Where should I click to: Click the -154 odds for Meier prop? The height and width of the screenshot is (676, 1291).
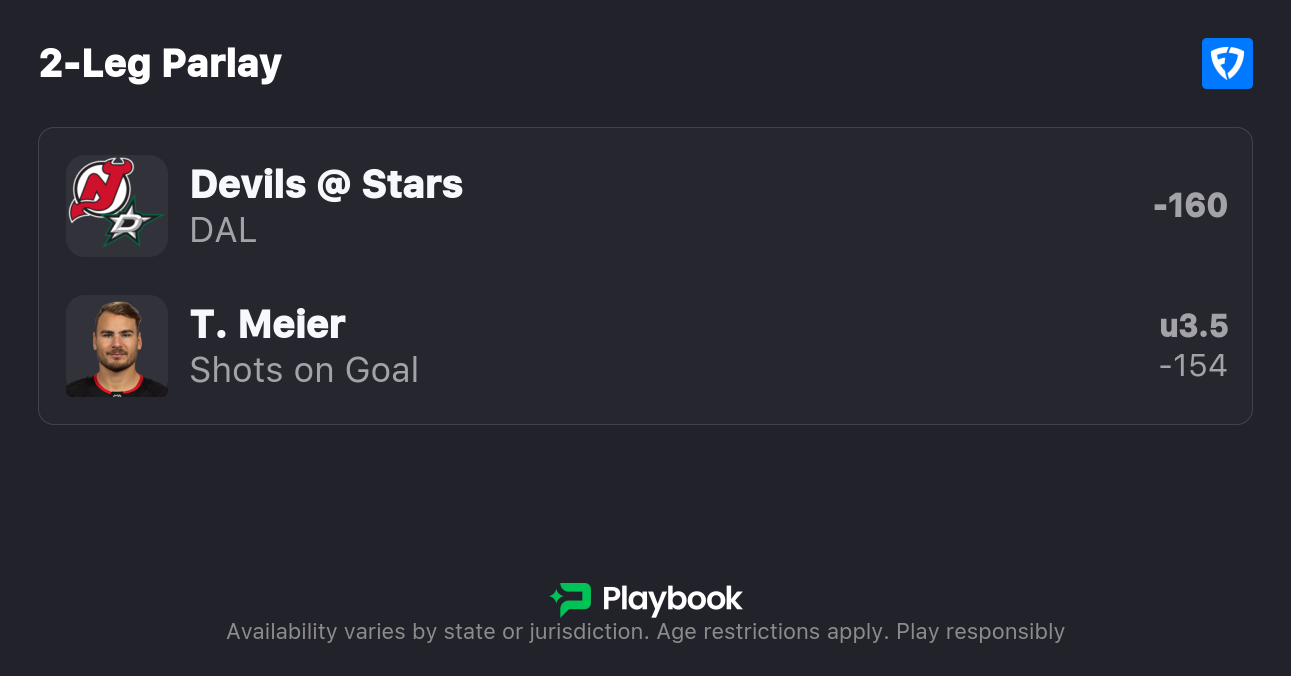point(1193,365)
